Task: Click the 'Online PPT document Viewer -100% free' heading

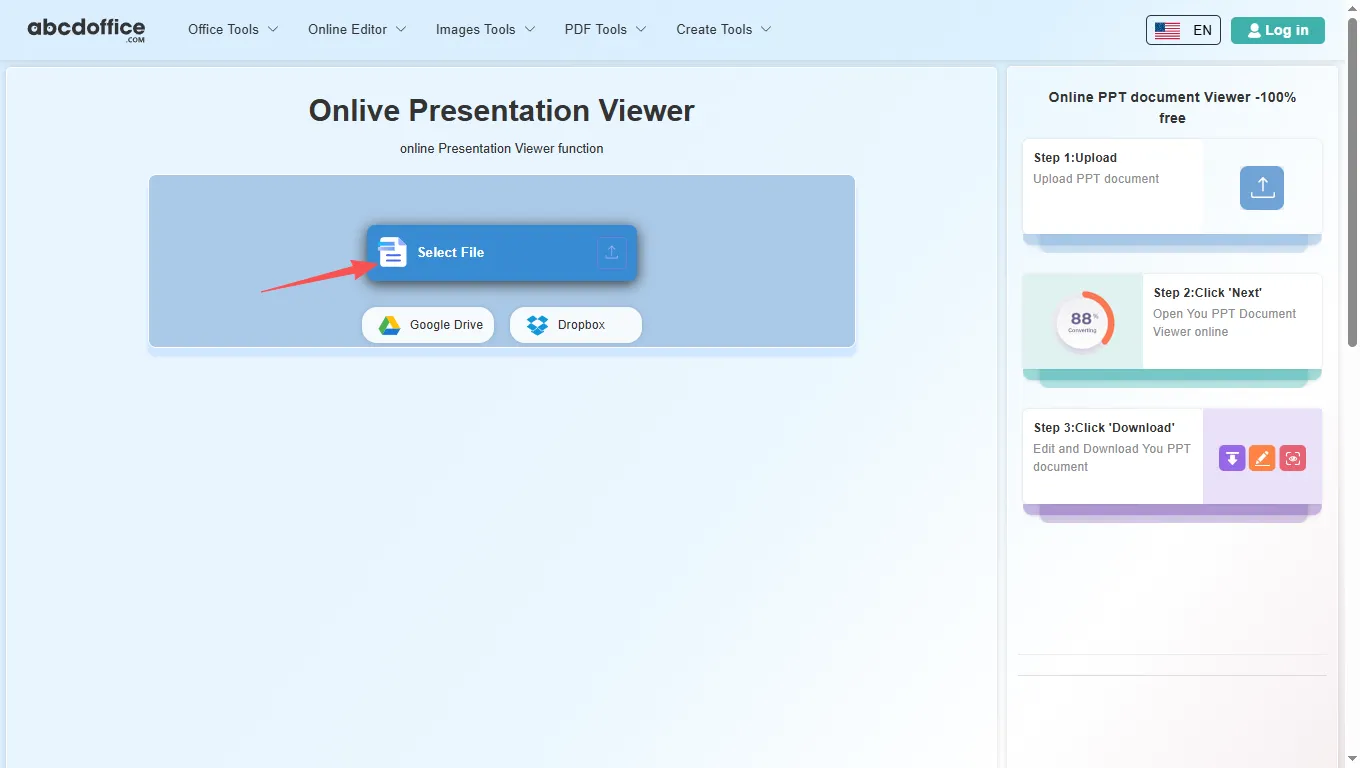Action: [x=1172, y=108]
